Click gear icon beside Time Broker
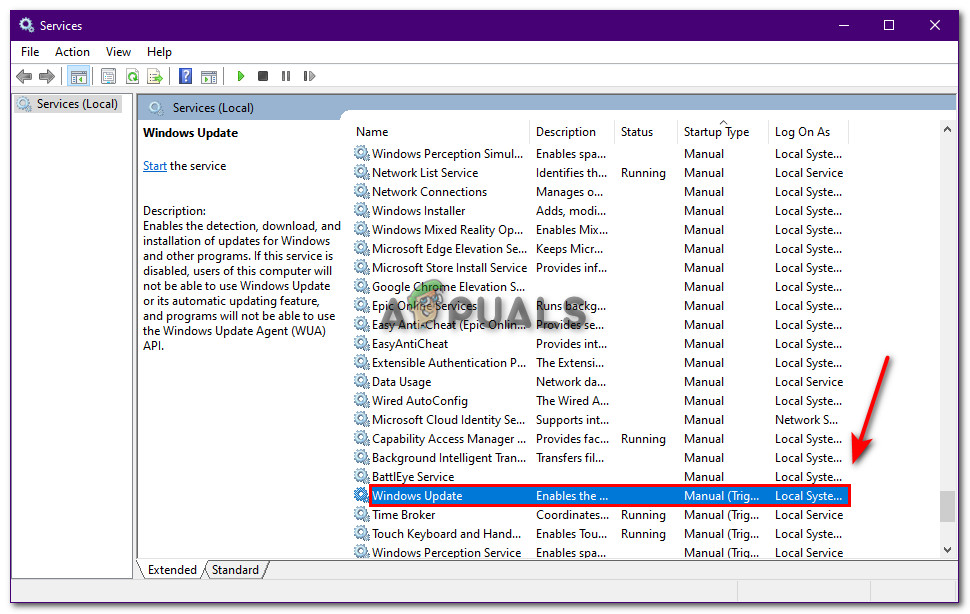 pos(361,514)
